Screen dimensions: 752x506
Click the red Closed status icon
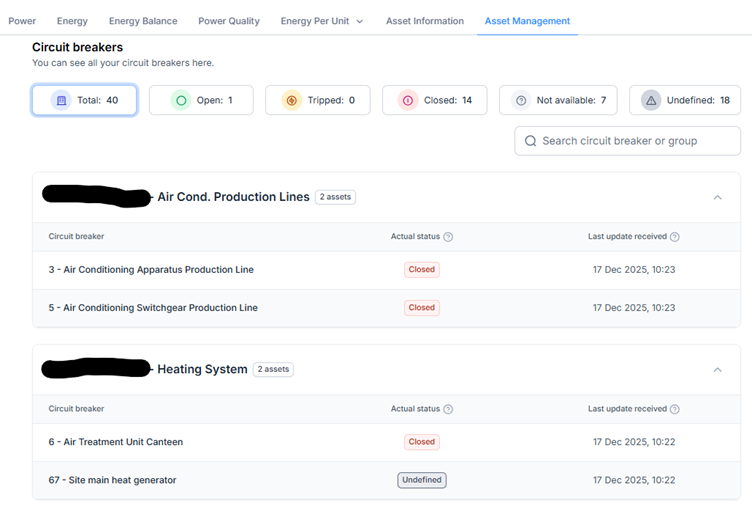coord(408,100)
